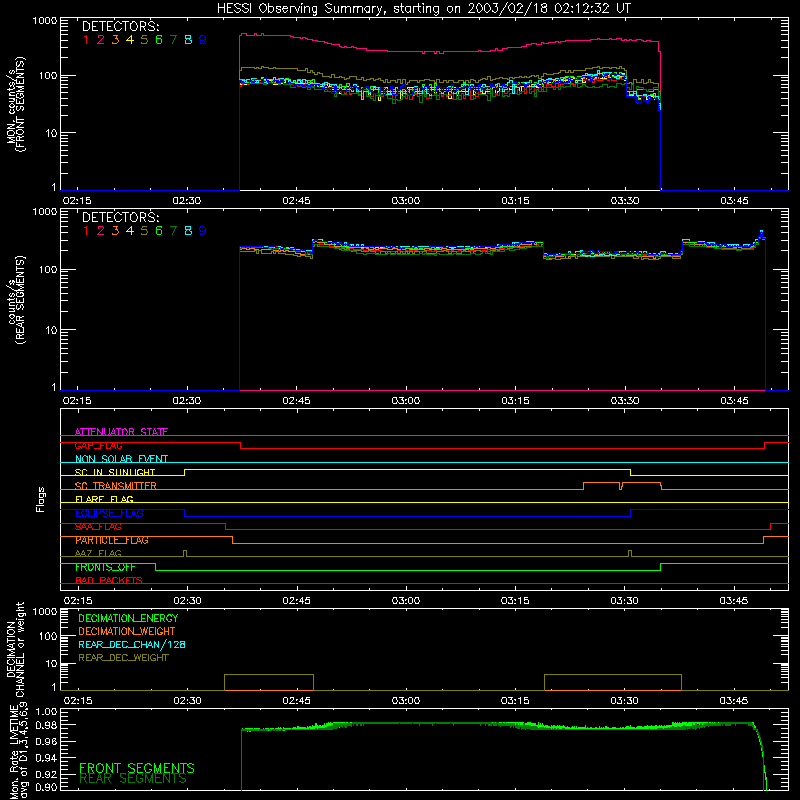Click the HESSI Observing Summary title text
The width and height of the screenshot is (800, 800).
424,9
